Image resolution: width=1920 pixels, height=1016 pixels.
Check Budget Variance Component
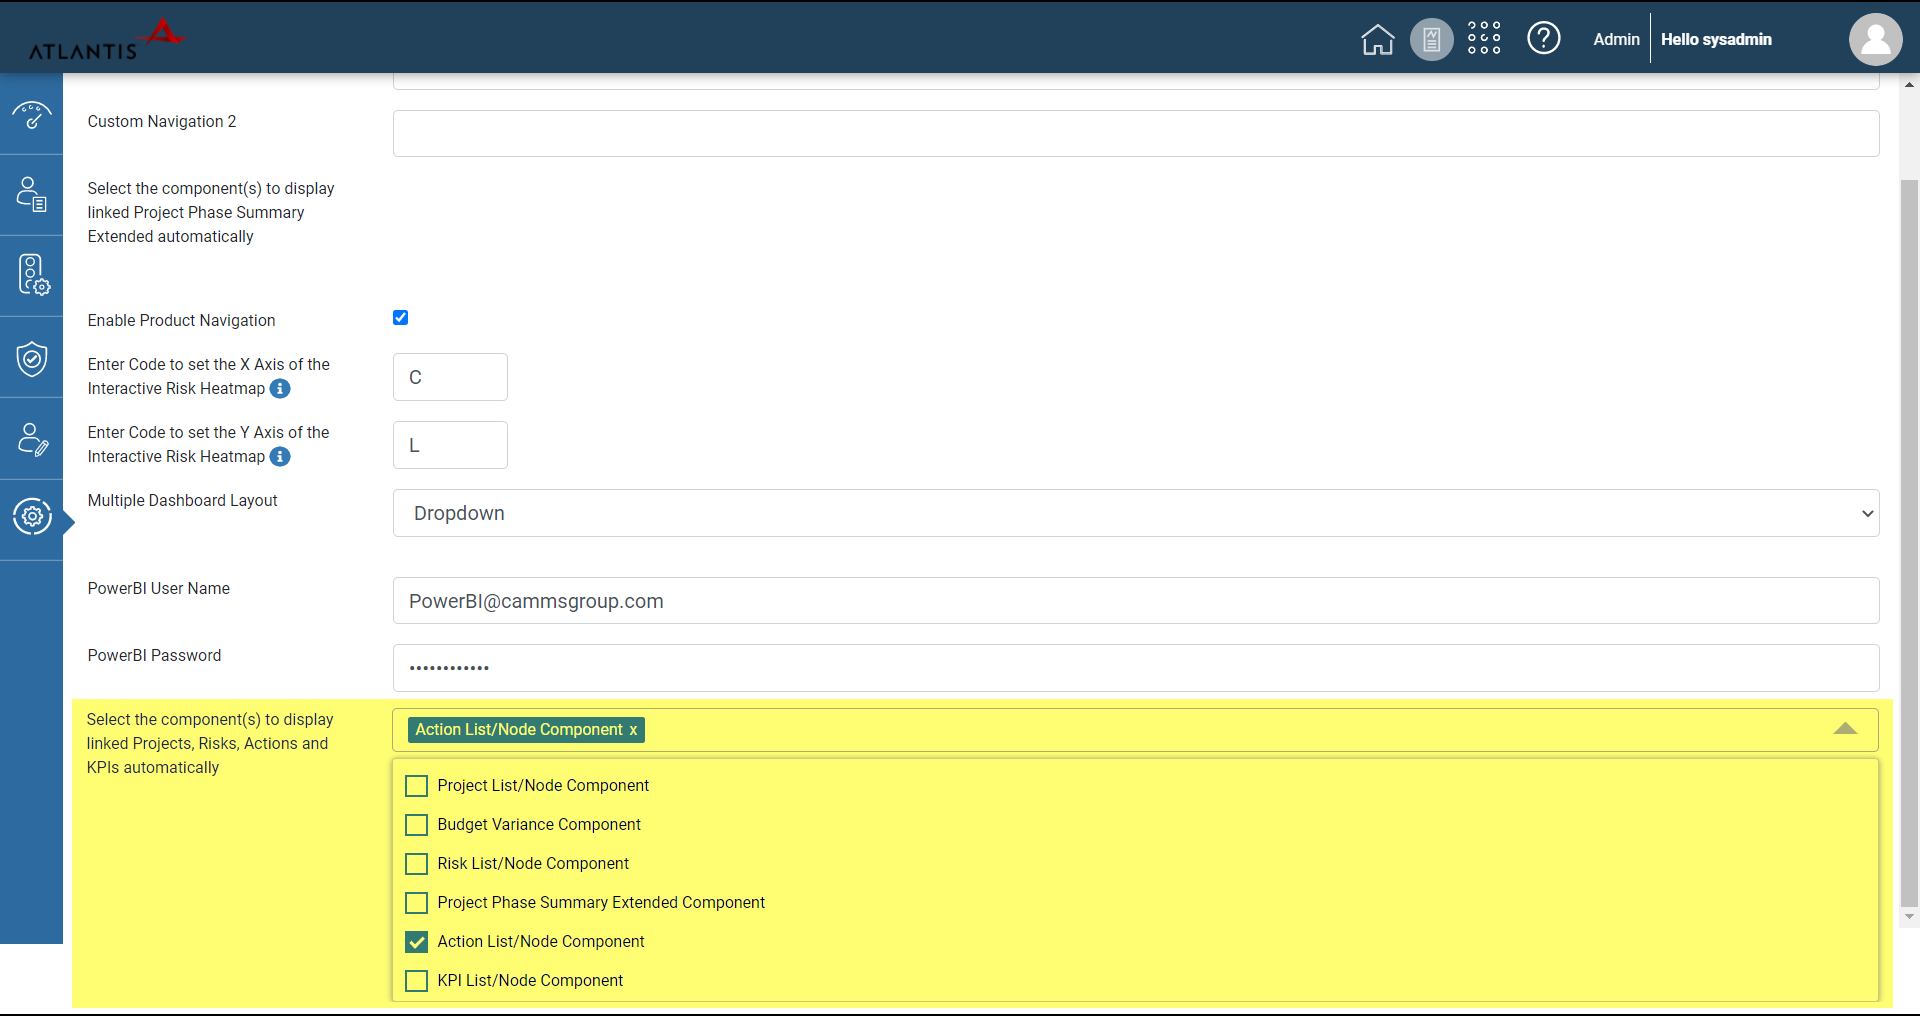(x=416, y=825)
